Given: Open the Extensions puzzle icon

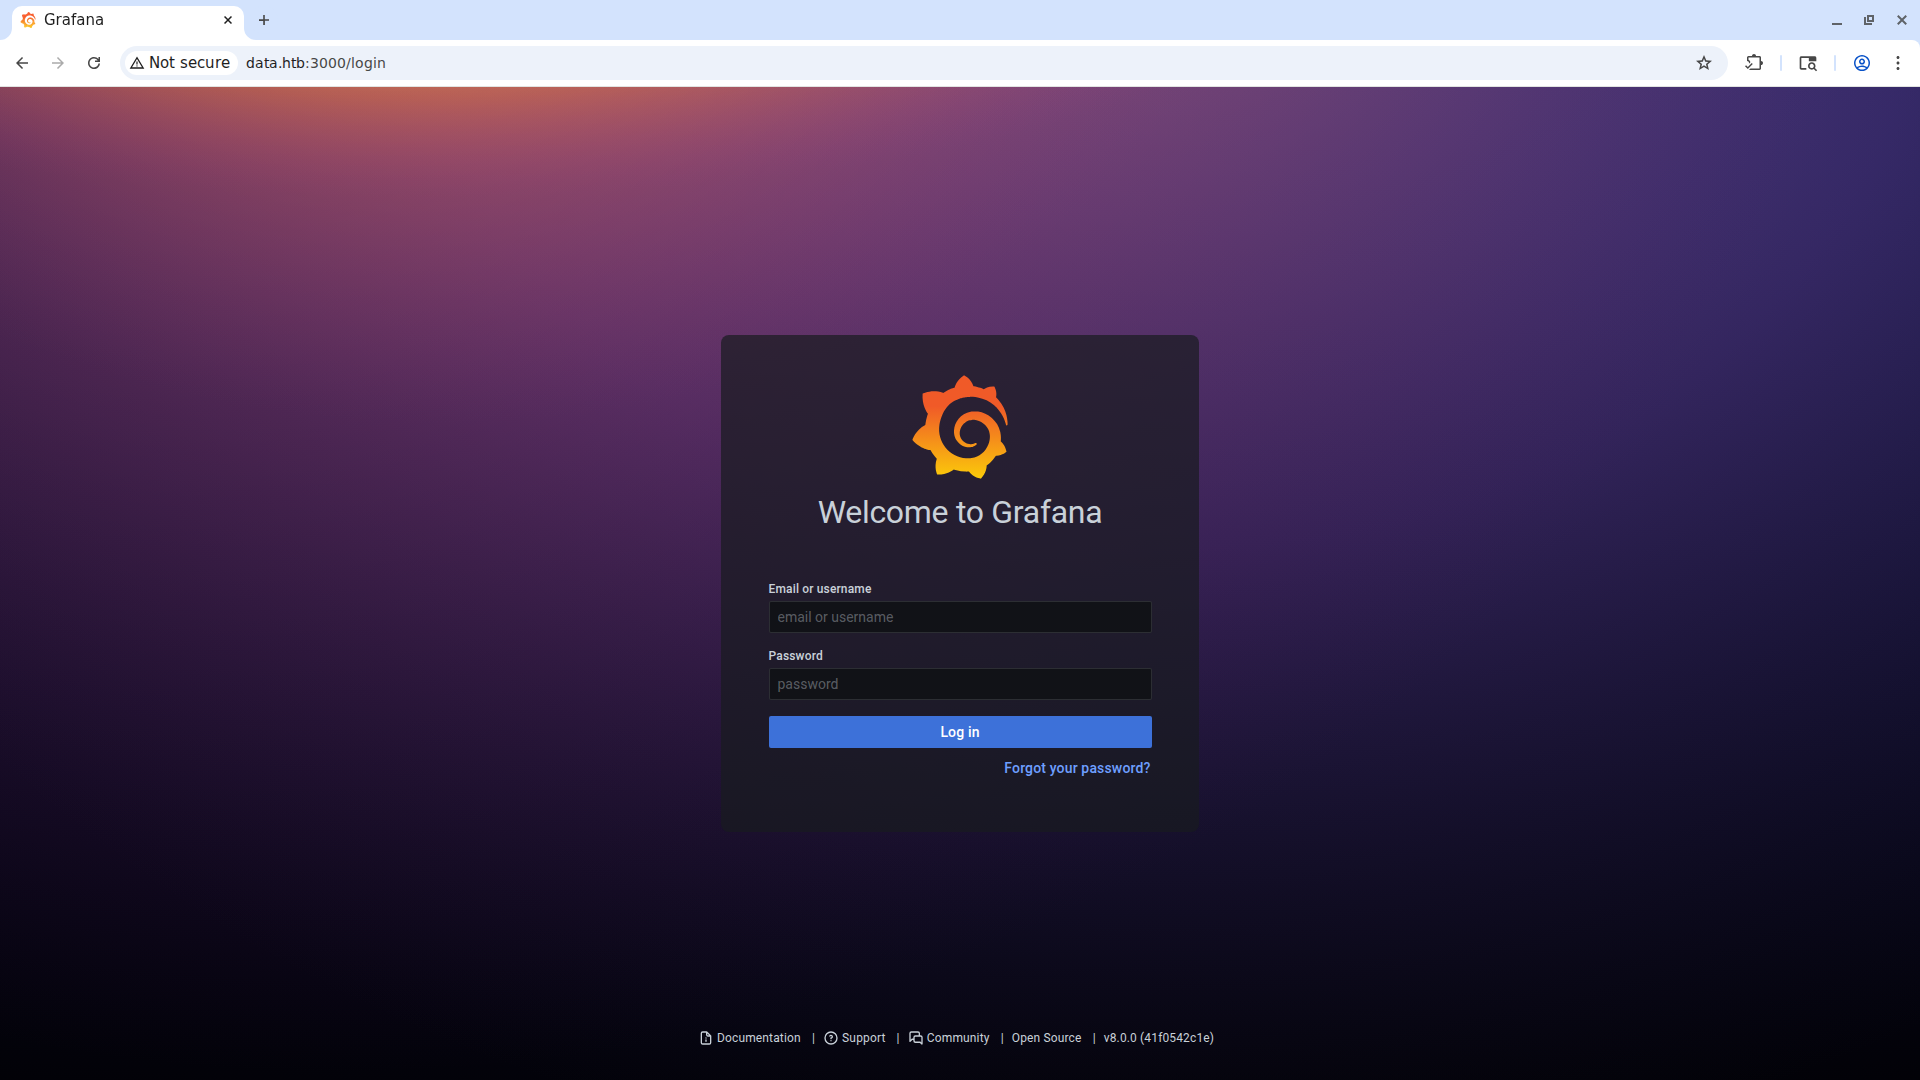Looking at the screenshot, I should [x=1754, y=63].
